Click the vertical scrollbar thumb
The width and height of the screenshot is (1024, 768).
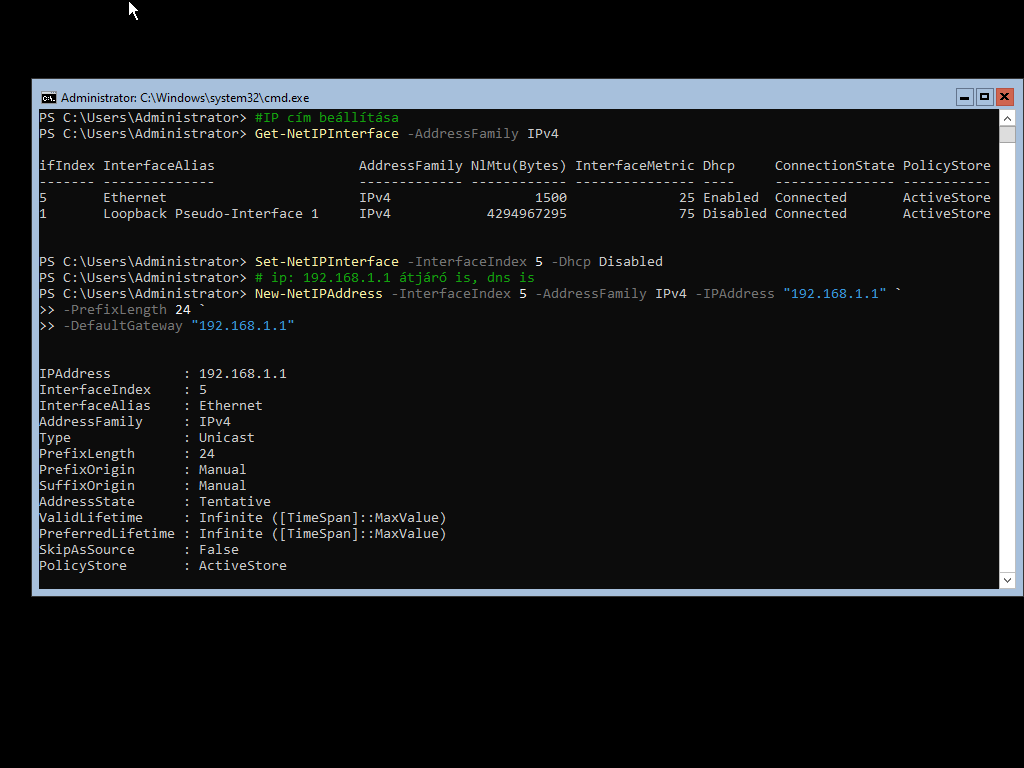pyautogui.click(x=1007, y=134)
